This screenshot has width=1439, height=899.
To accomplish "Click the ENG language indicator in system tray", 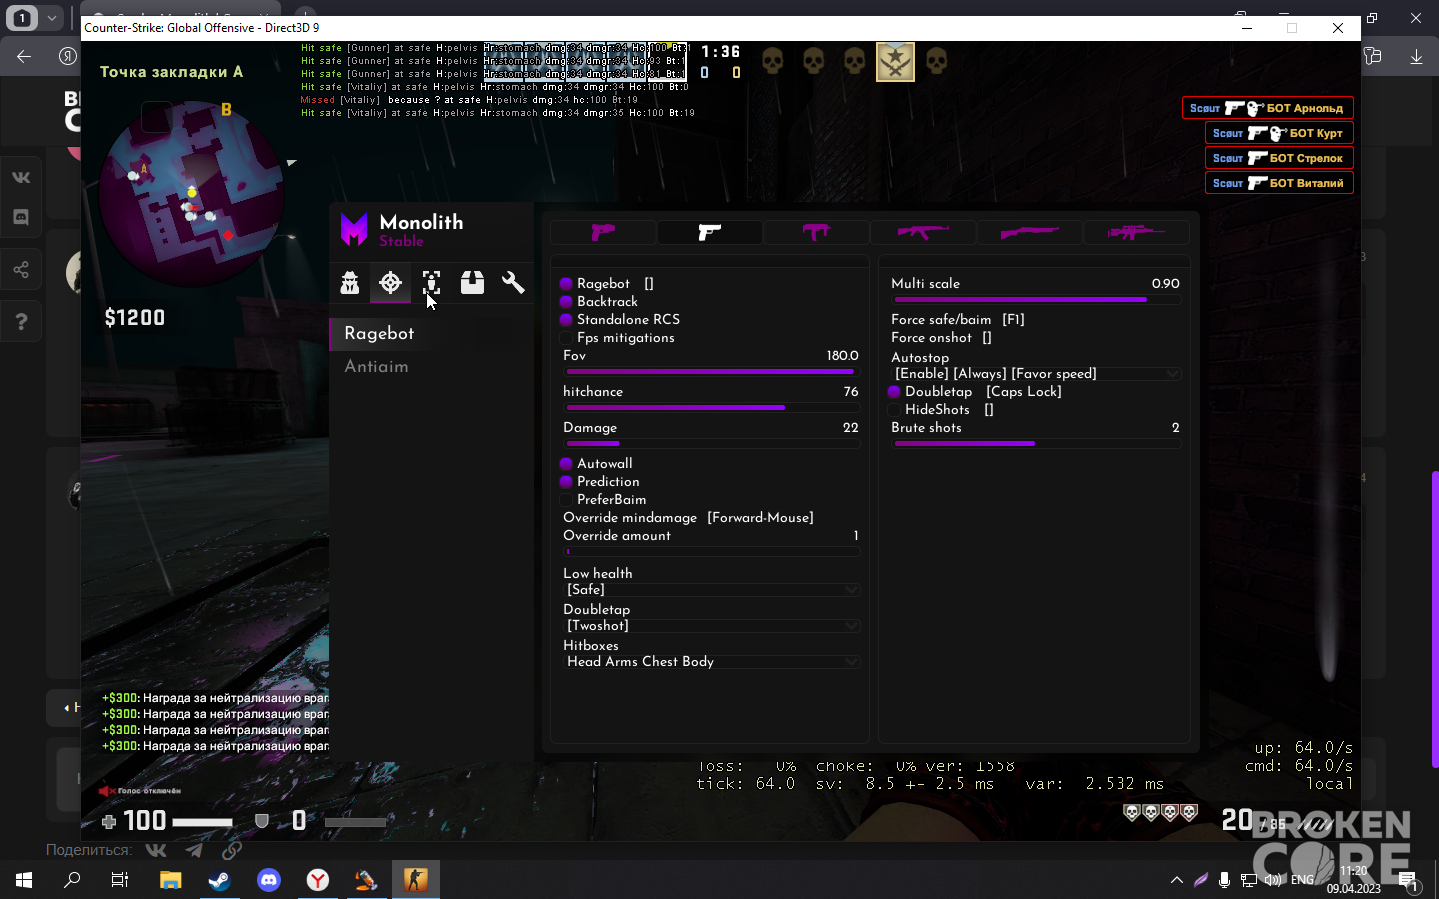I will click(x=1302, y=880).
